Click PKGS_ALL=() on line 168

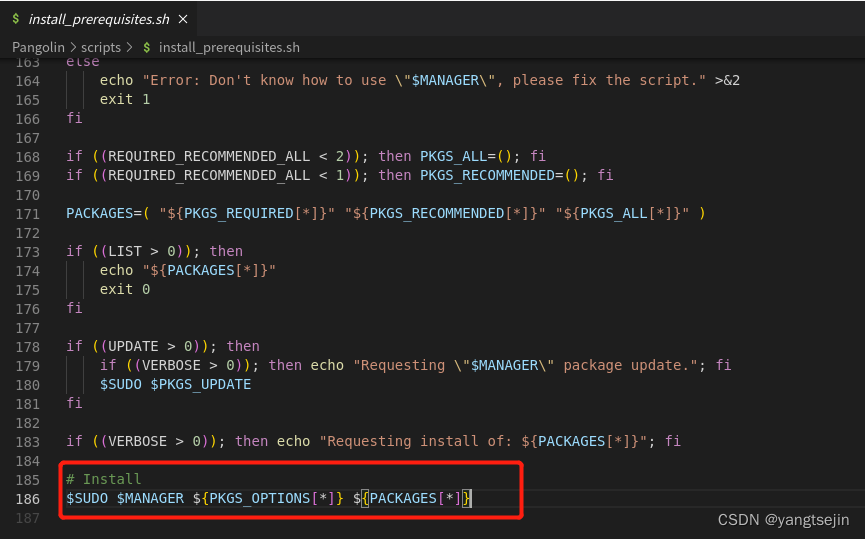click(x=466, y=156)
